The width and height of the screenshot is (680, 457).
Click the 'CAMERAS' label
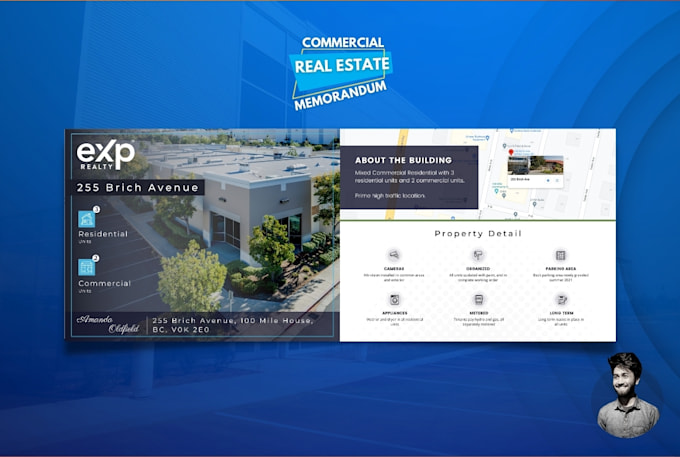tap(394, 269)
